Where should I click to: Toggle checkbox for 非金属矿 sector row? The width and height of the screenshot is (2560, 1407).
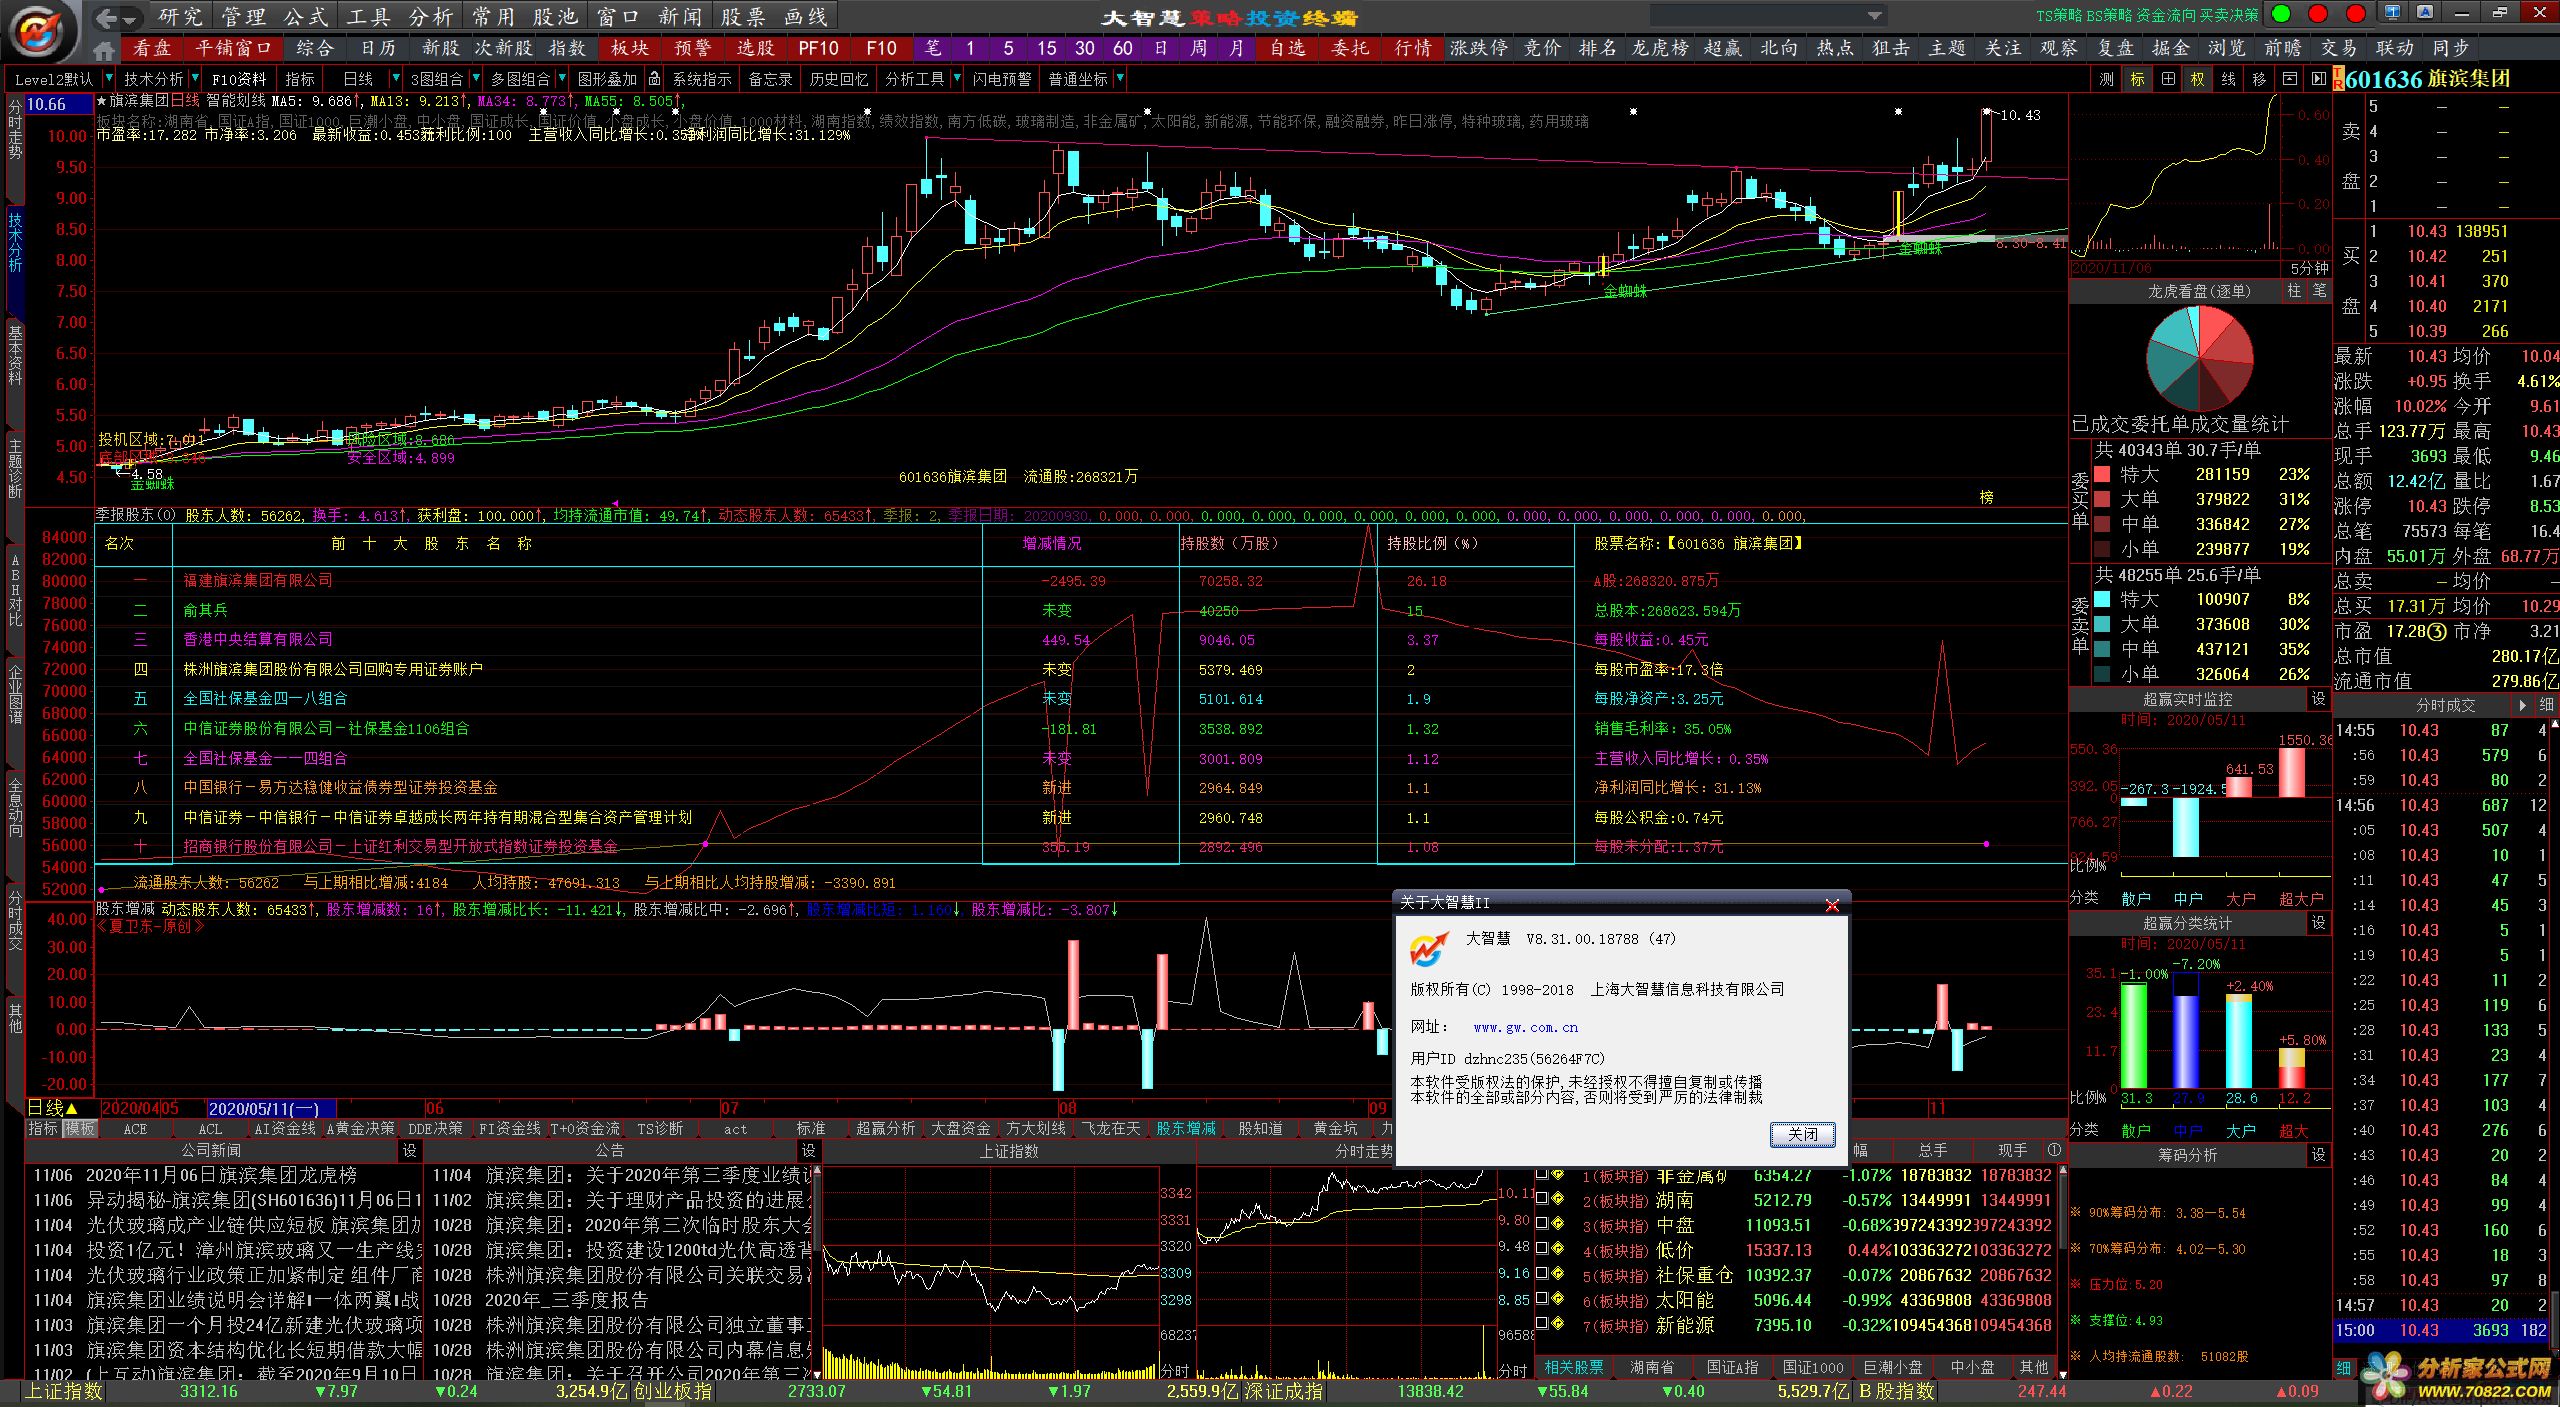coord(1542,1176)
